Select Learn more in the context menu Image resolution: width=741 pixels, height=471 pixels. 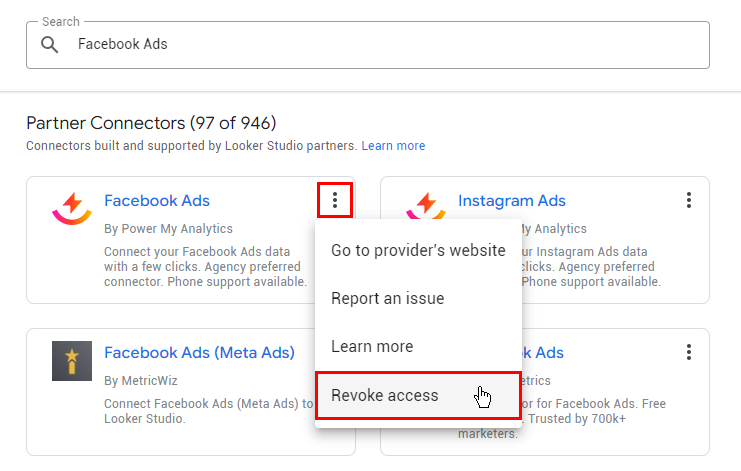click(372, 347)
